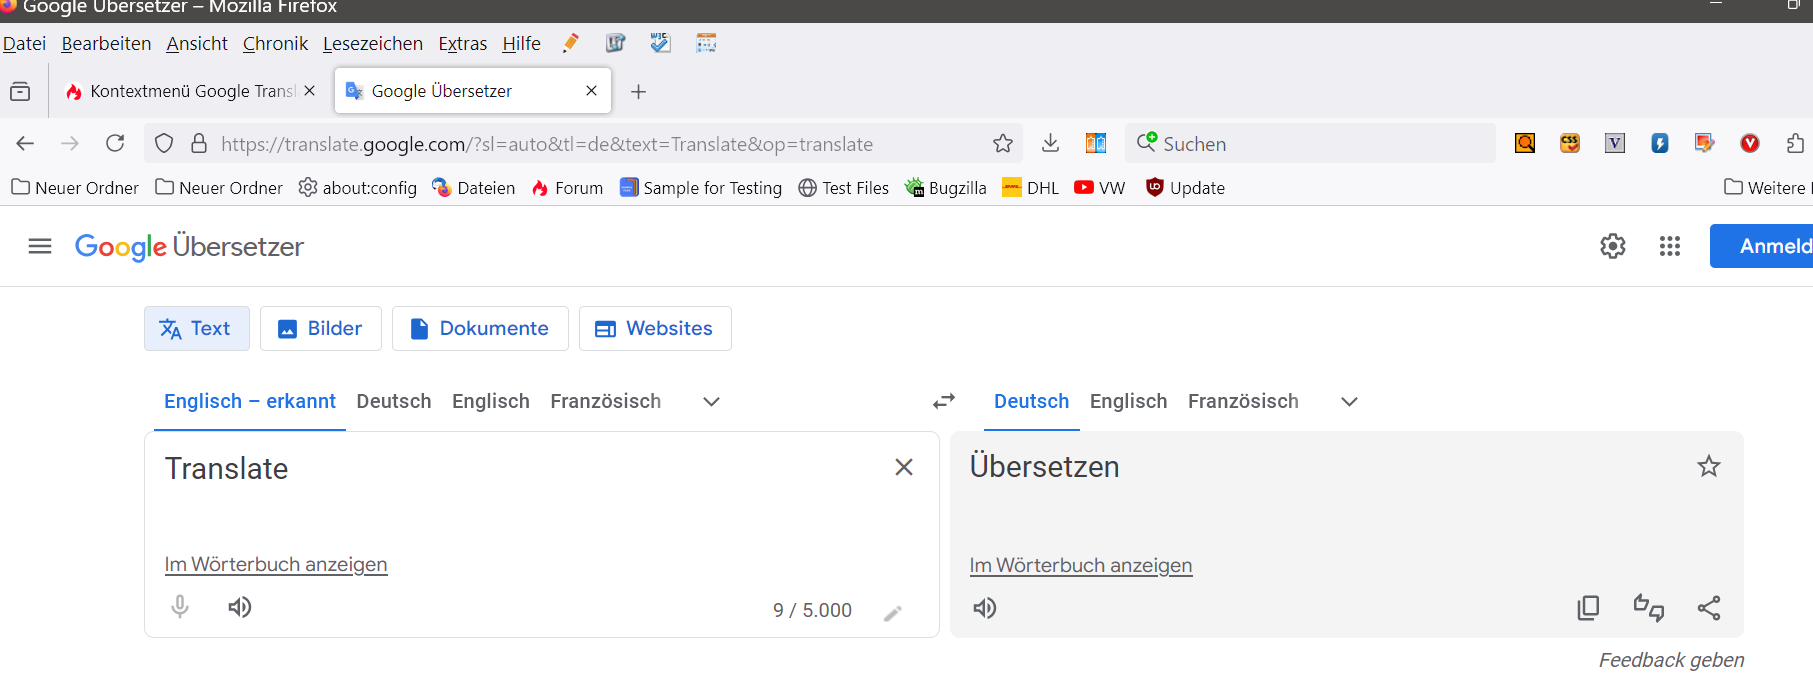Open Google Translate settings gear
This screenshot has width=1813, height=680.
point(1613,246)
